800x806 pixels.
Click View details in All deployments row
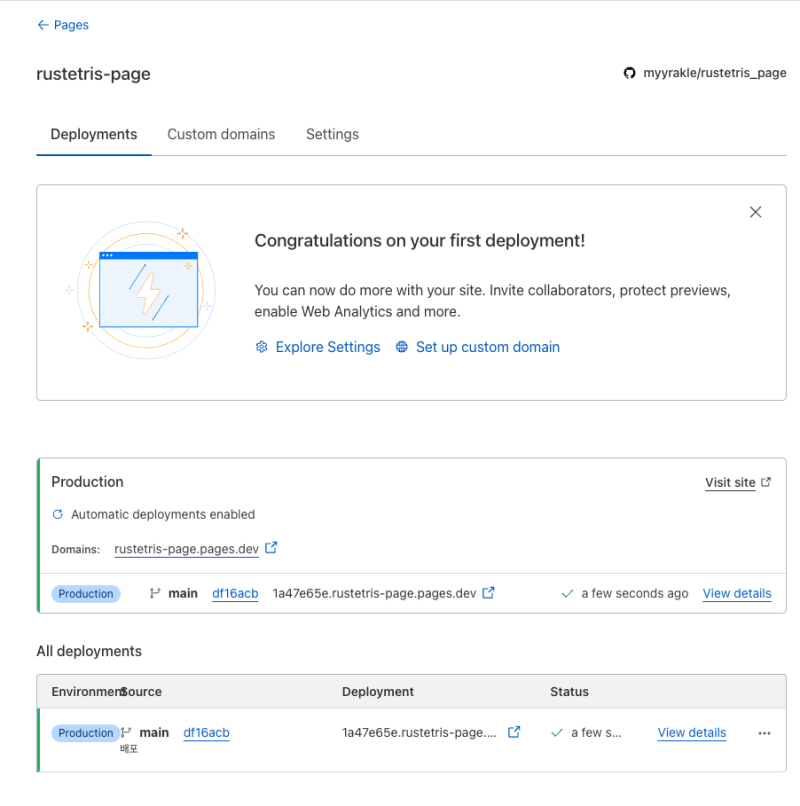click(691, 732)
